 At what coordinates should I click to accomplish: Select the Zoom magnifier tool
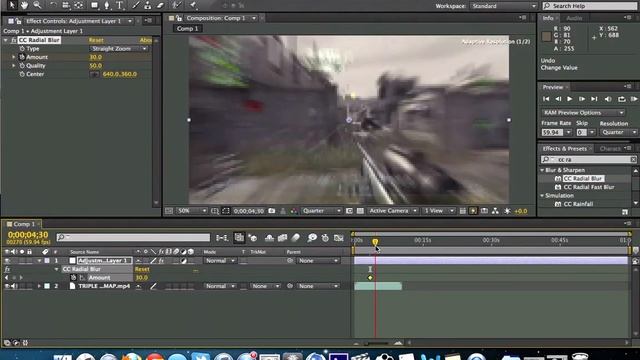(37, 5)
